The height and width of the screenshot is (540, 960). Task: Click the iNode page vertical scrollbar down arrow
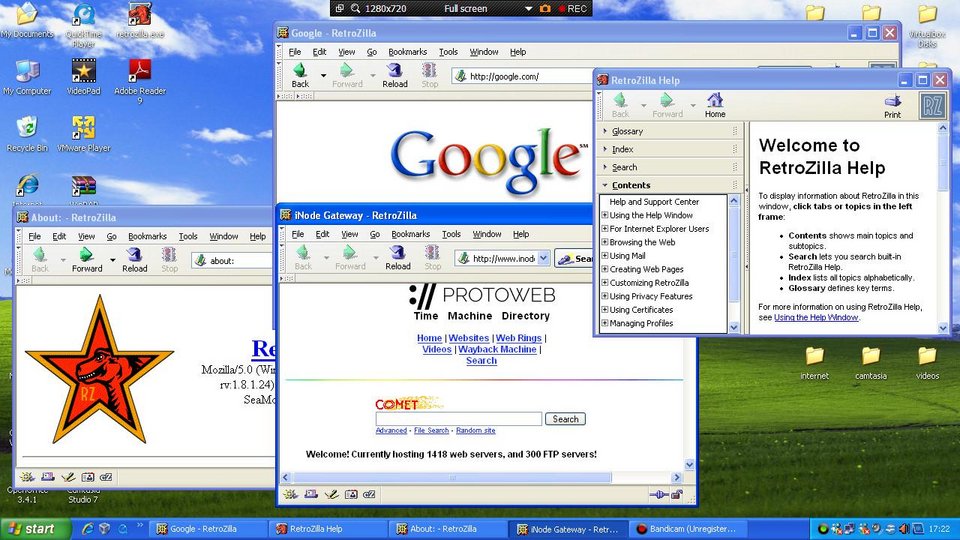pos(689,465)
